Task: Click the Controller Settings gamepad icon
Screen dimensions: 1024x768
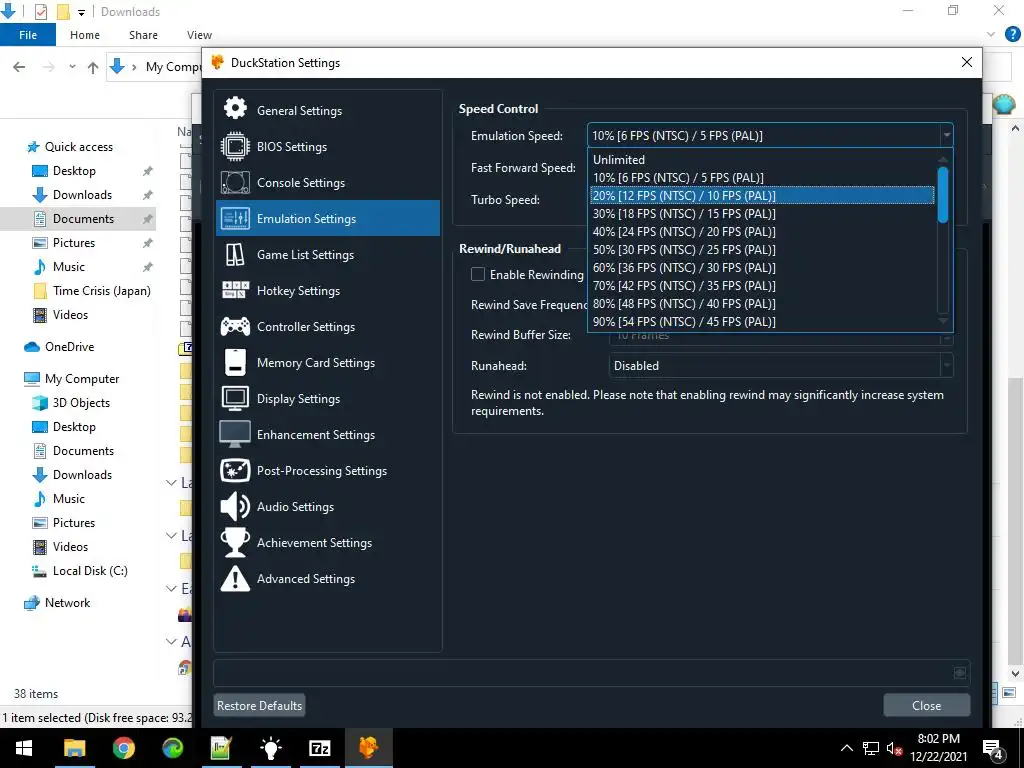Action: [x=235, y=327]
